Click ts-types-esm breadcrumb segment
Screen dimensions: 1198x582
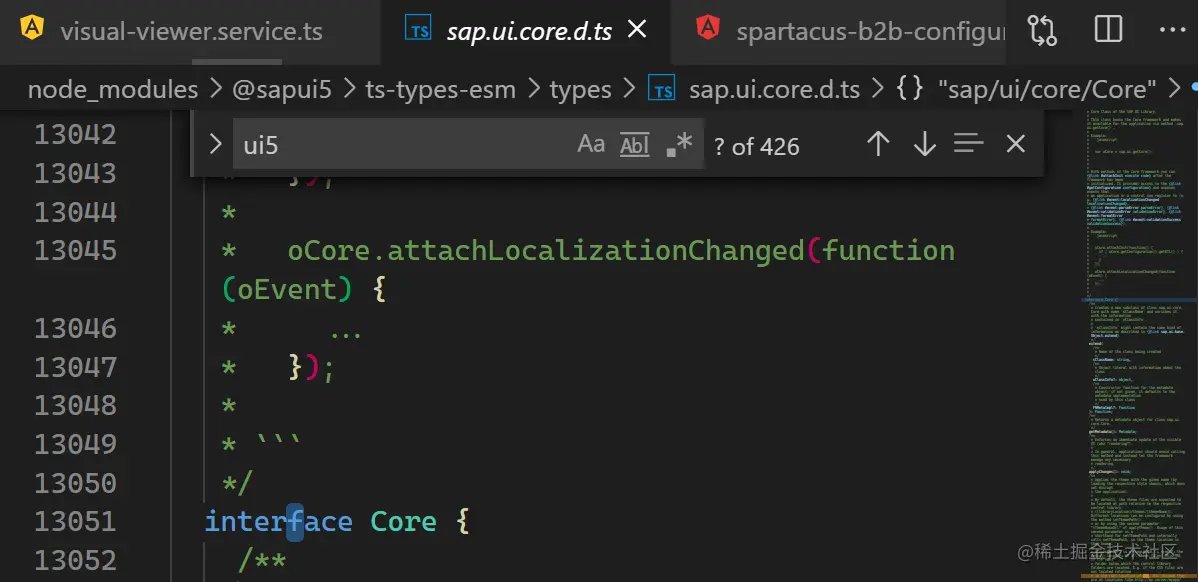[441, 90]
